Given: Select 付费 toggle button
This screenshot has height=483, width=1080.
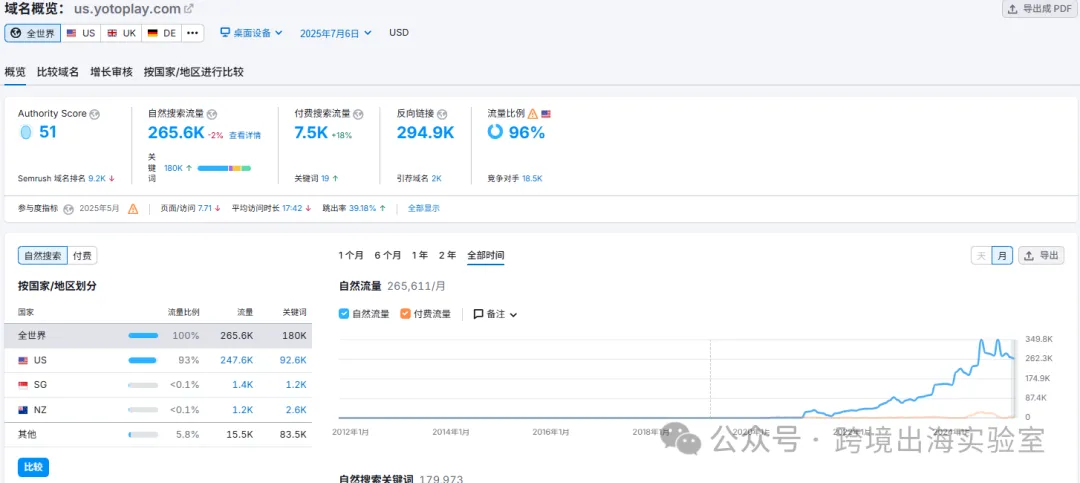Looking at the screenshot, I should point(83,256).
